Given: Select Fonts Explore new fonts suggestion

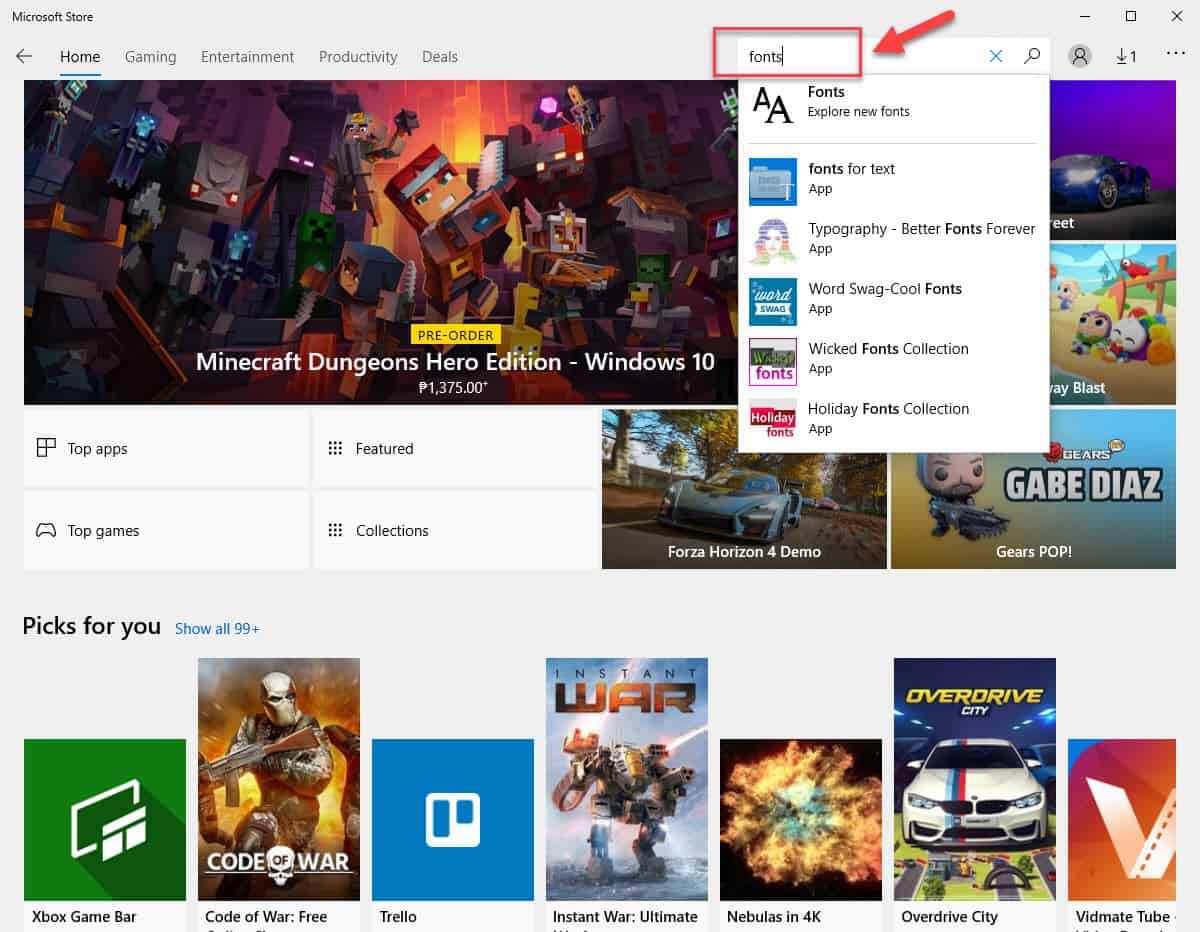Looking at the screenshot, I should coord(893,102).
